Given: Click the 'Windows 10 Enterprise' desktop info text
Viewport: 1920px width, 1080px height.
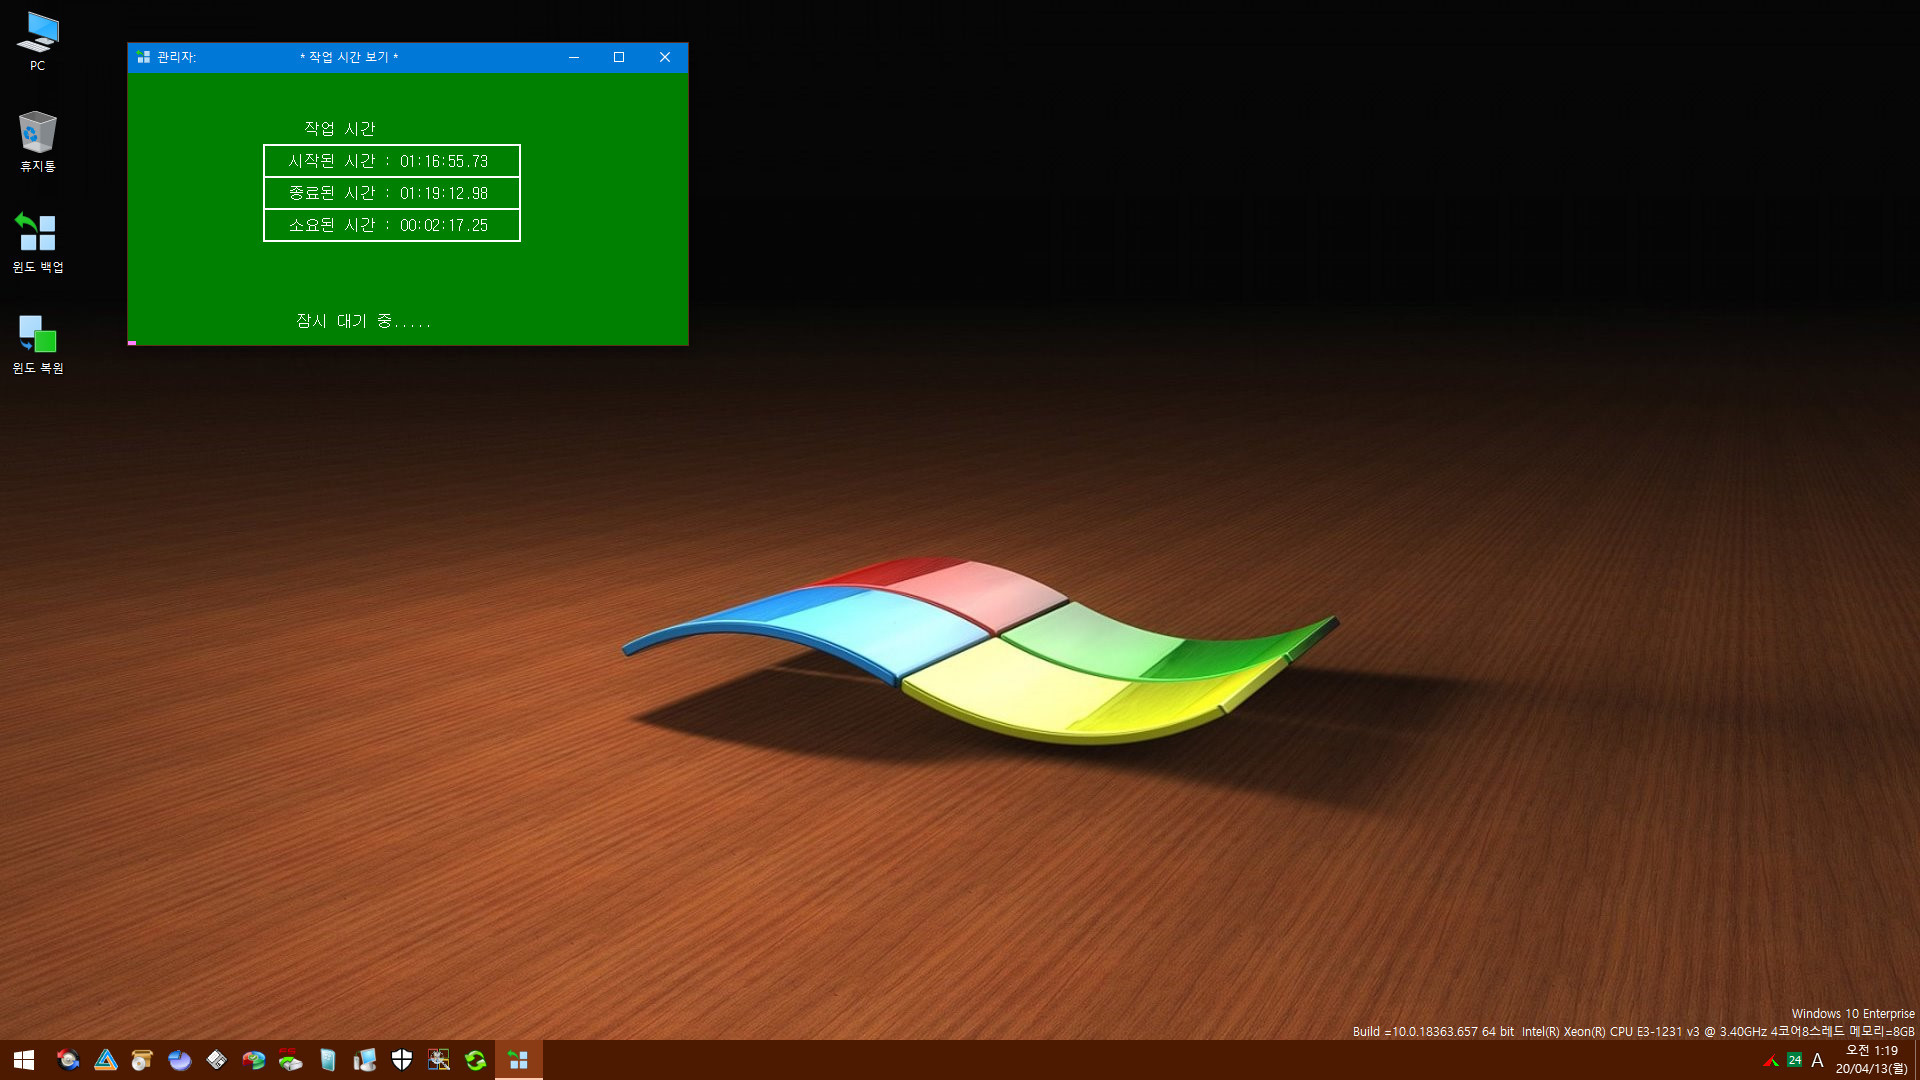Looking at the screenshot, I should (1853, 1014).
